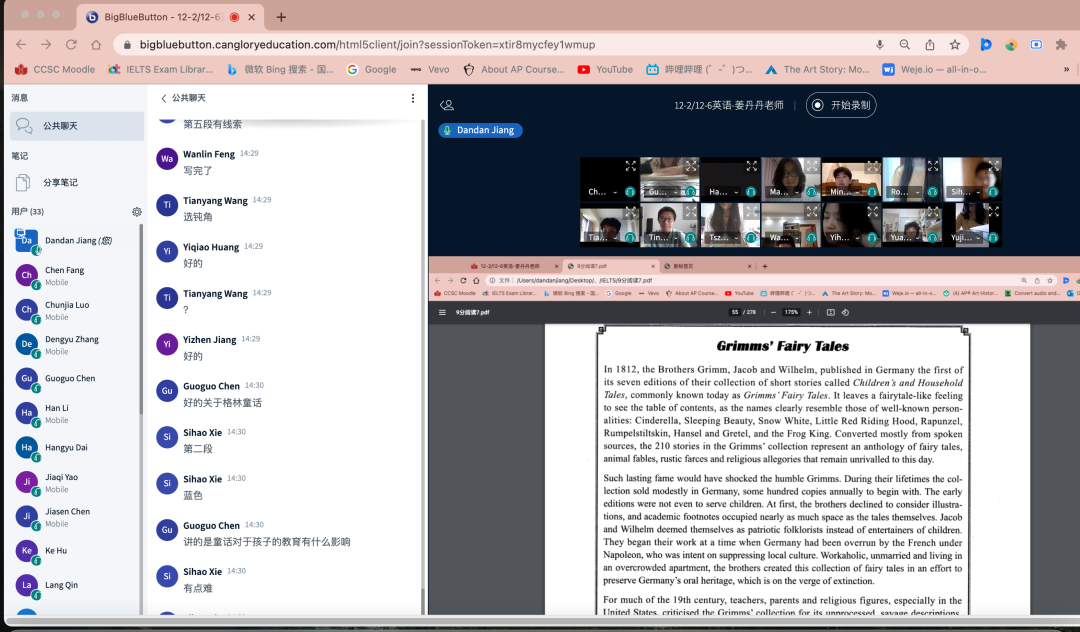Image resolution: width=1080 pixels, height=632 pixels.
Task: Open the public chat options menu
Action: point(413,98)
